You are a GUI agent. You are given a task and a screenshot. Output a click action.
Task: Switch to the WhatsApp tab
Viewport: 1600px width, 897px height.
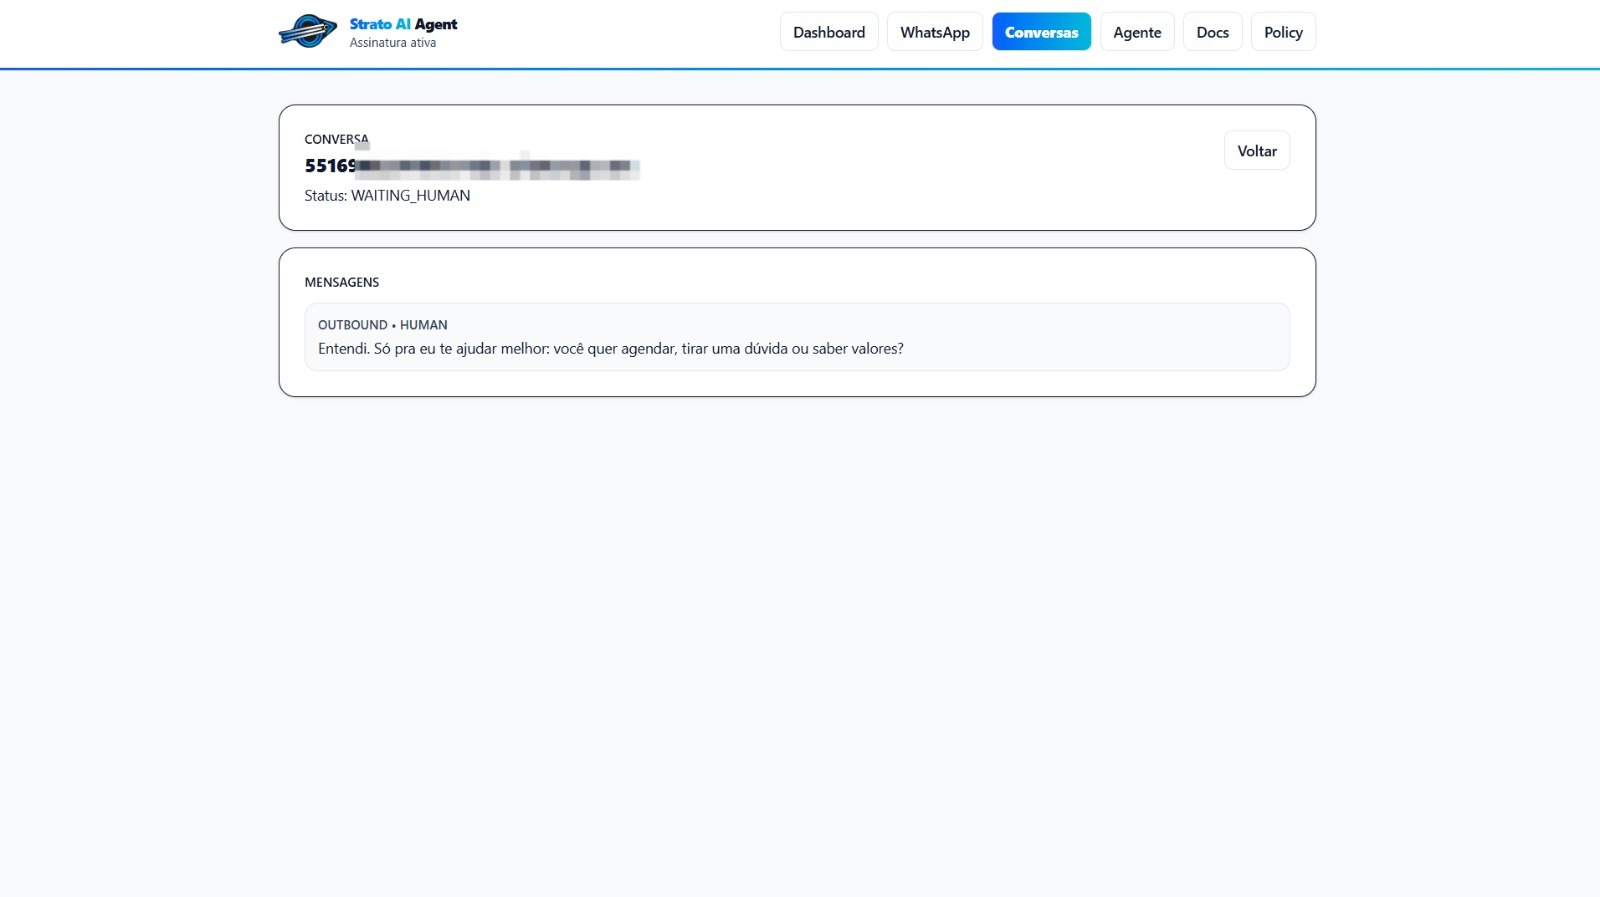click(x=934, y=32)
